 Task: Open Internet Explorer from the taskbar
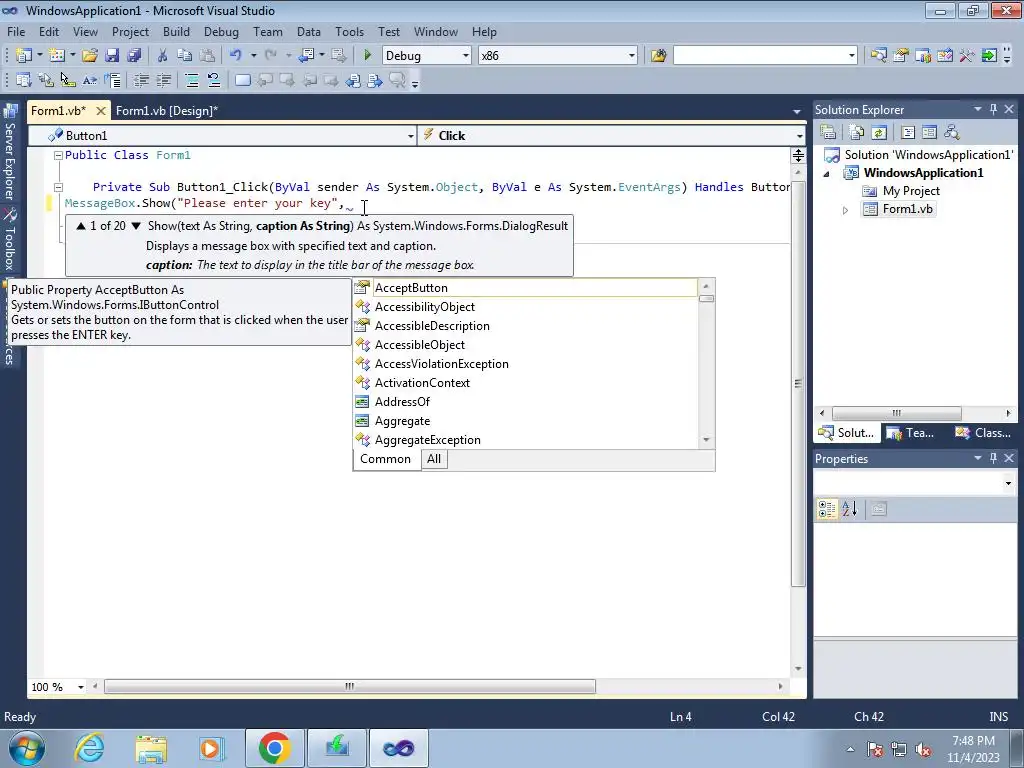coord(89,748)
